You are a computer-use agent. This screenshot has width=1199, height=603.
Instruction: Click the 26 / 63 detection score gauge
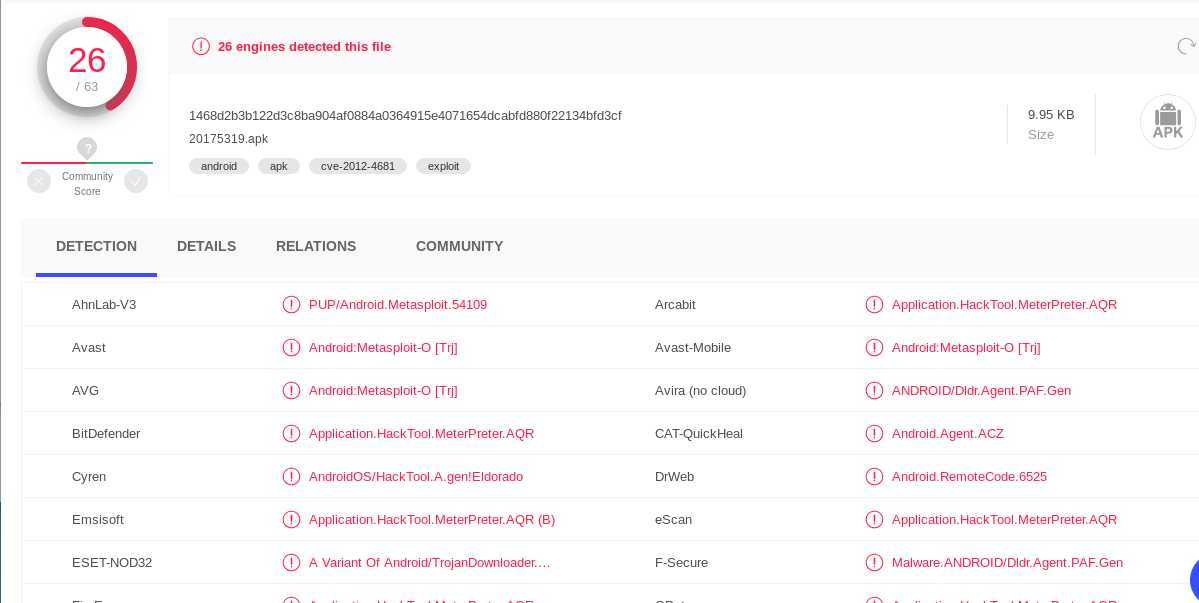(x=87, y=67)
